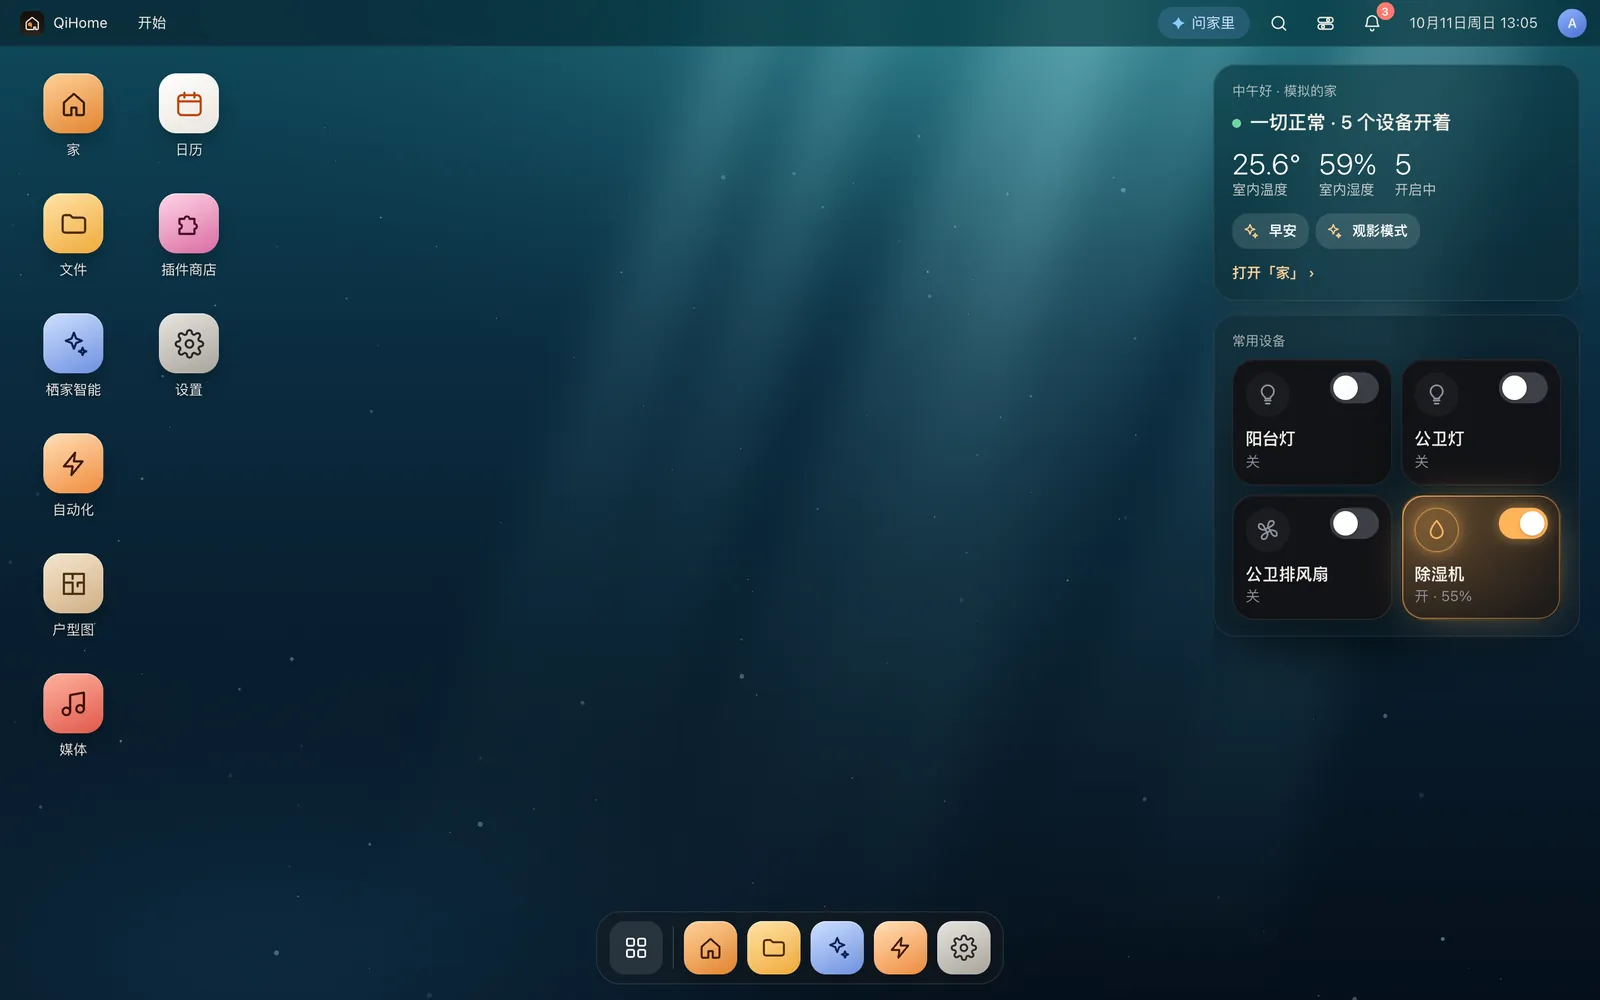Viewport: 1600px width, 1000px height.
Task: Click the dock's lightning automation icon
Action: (x=900, y=948)
